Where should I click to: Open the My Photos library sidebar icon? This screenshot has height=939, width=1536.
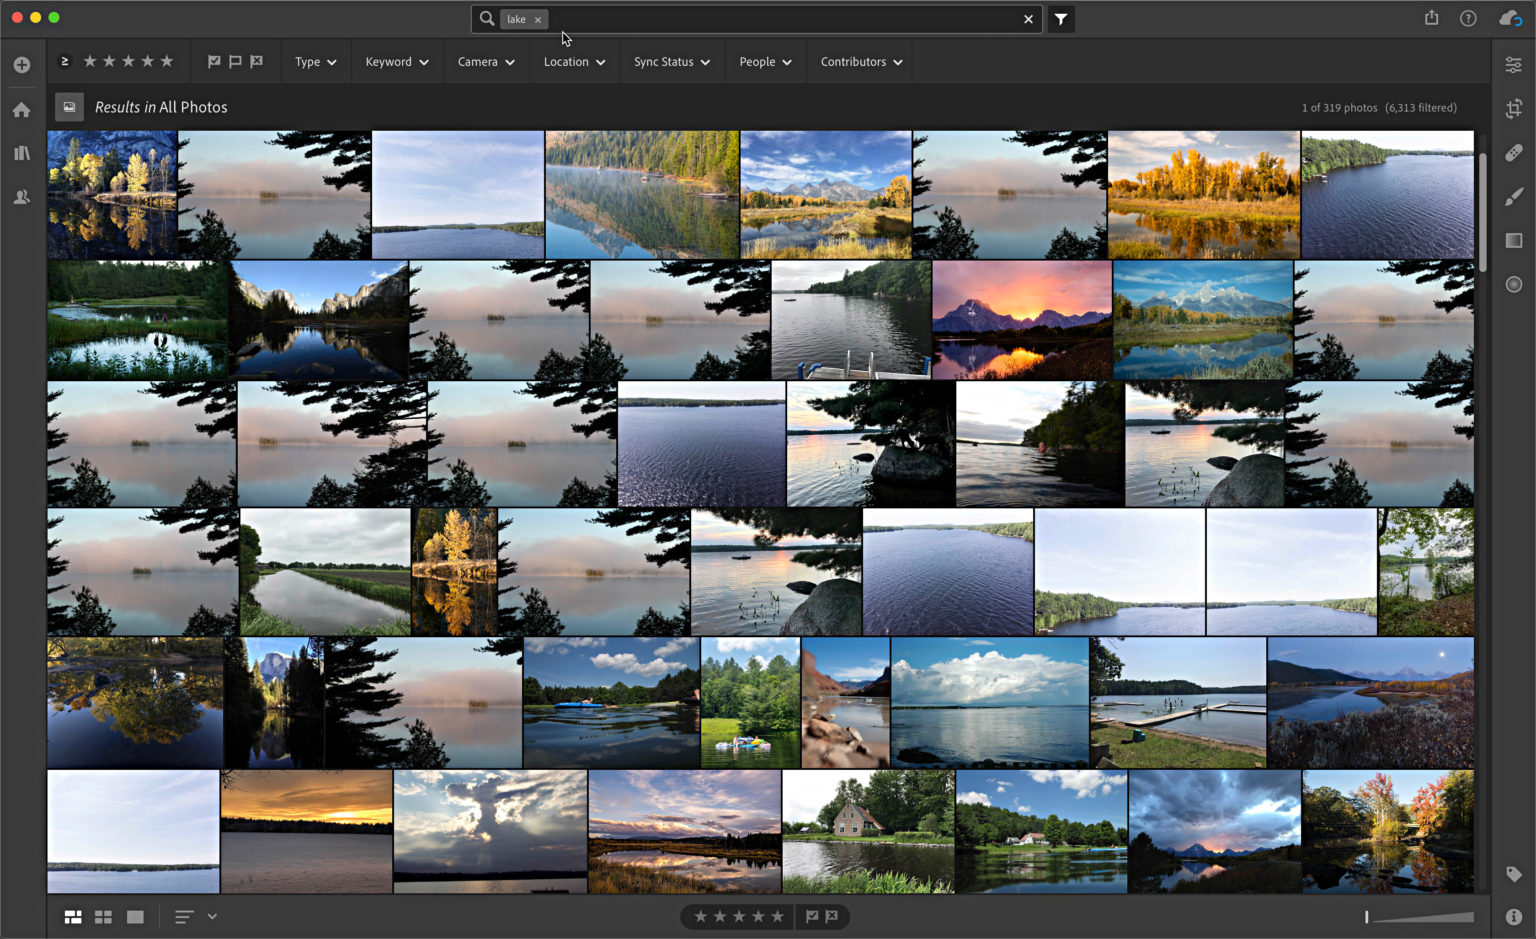coord(21,152)
